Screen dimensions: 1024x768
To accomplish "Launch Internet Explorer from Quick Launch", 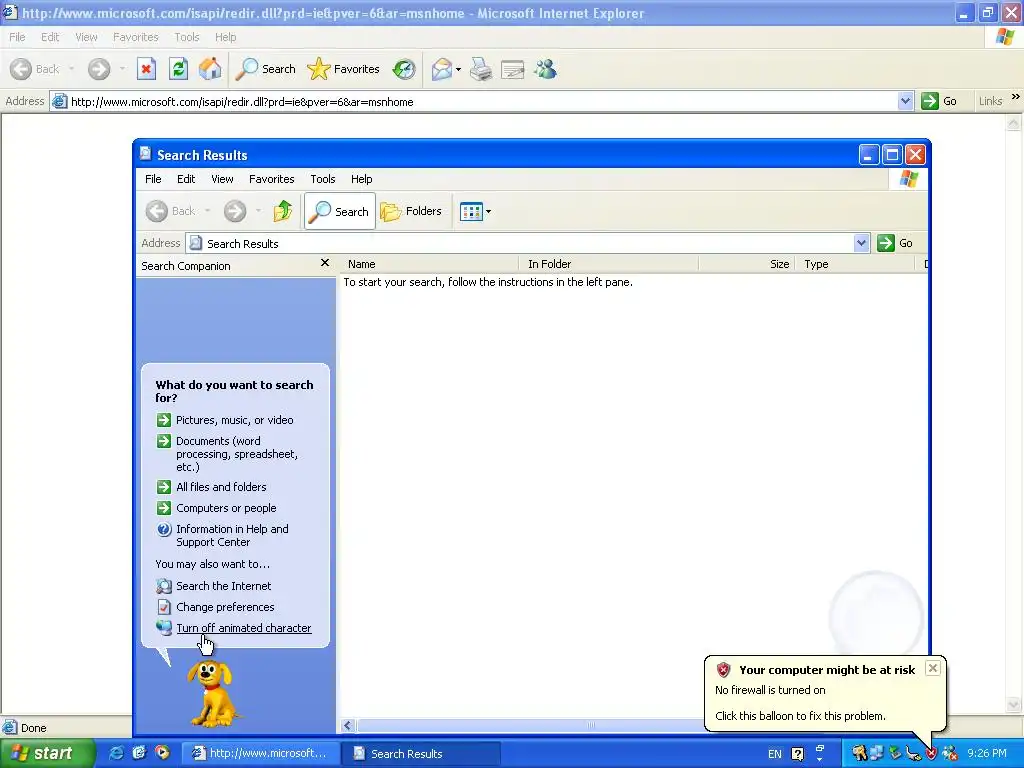I will pos(116,753).
